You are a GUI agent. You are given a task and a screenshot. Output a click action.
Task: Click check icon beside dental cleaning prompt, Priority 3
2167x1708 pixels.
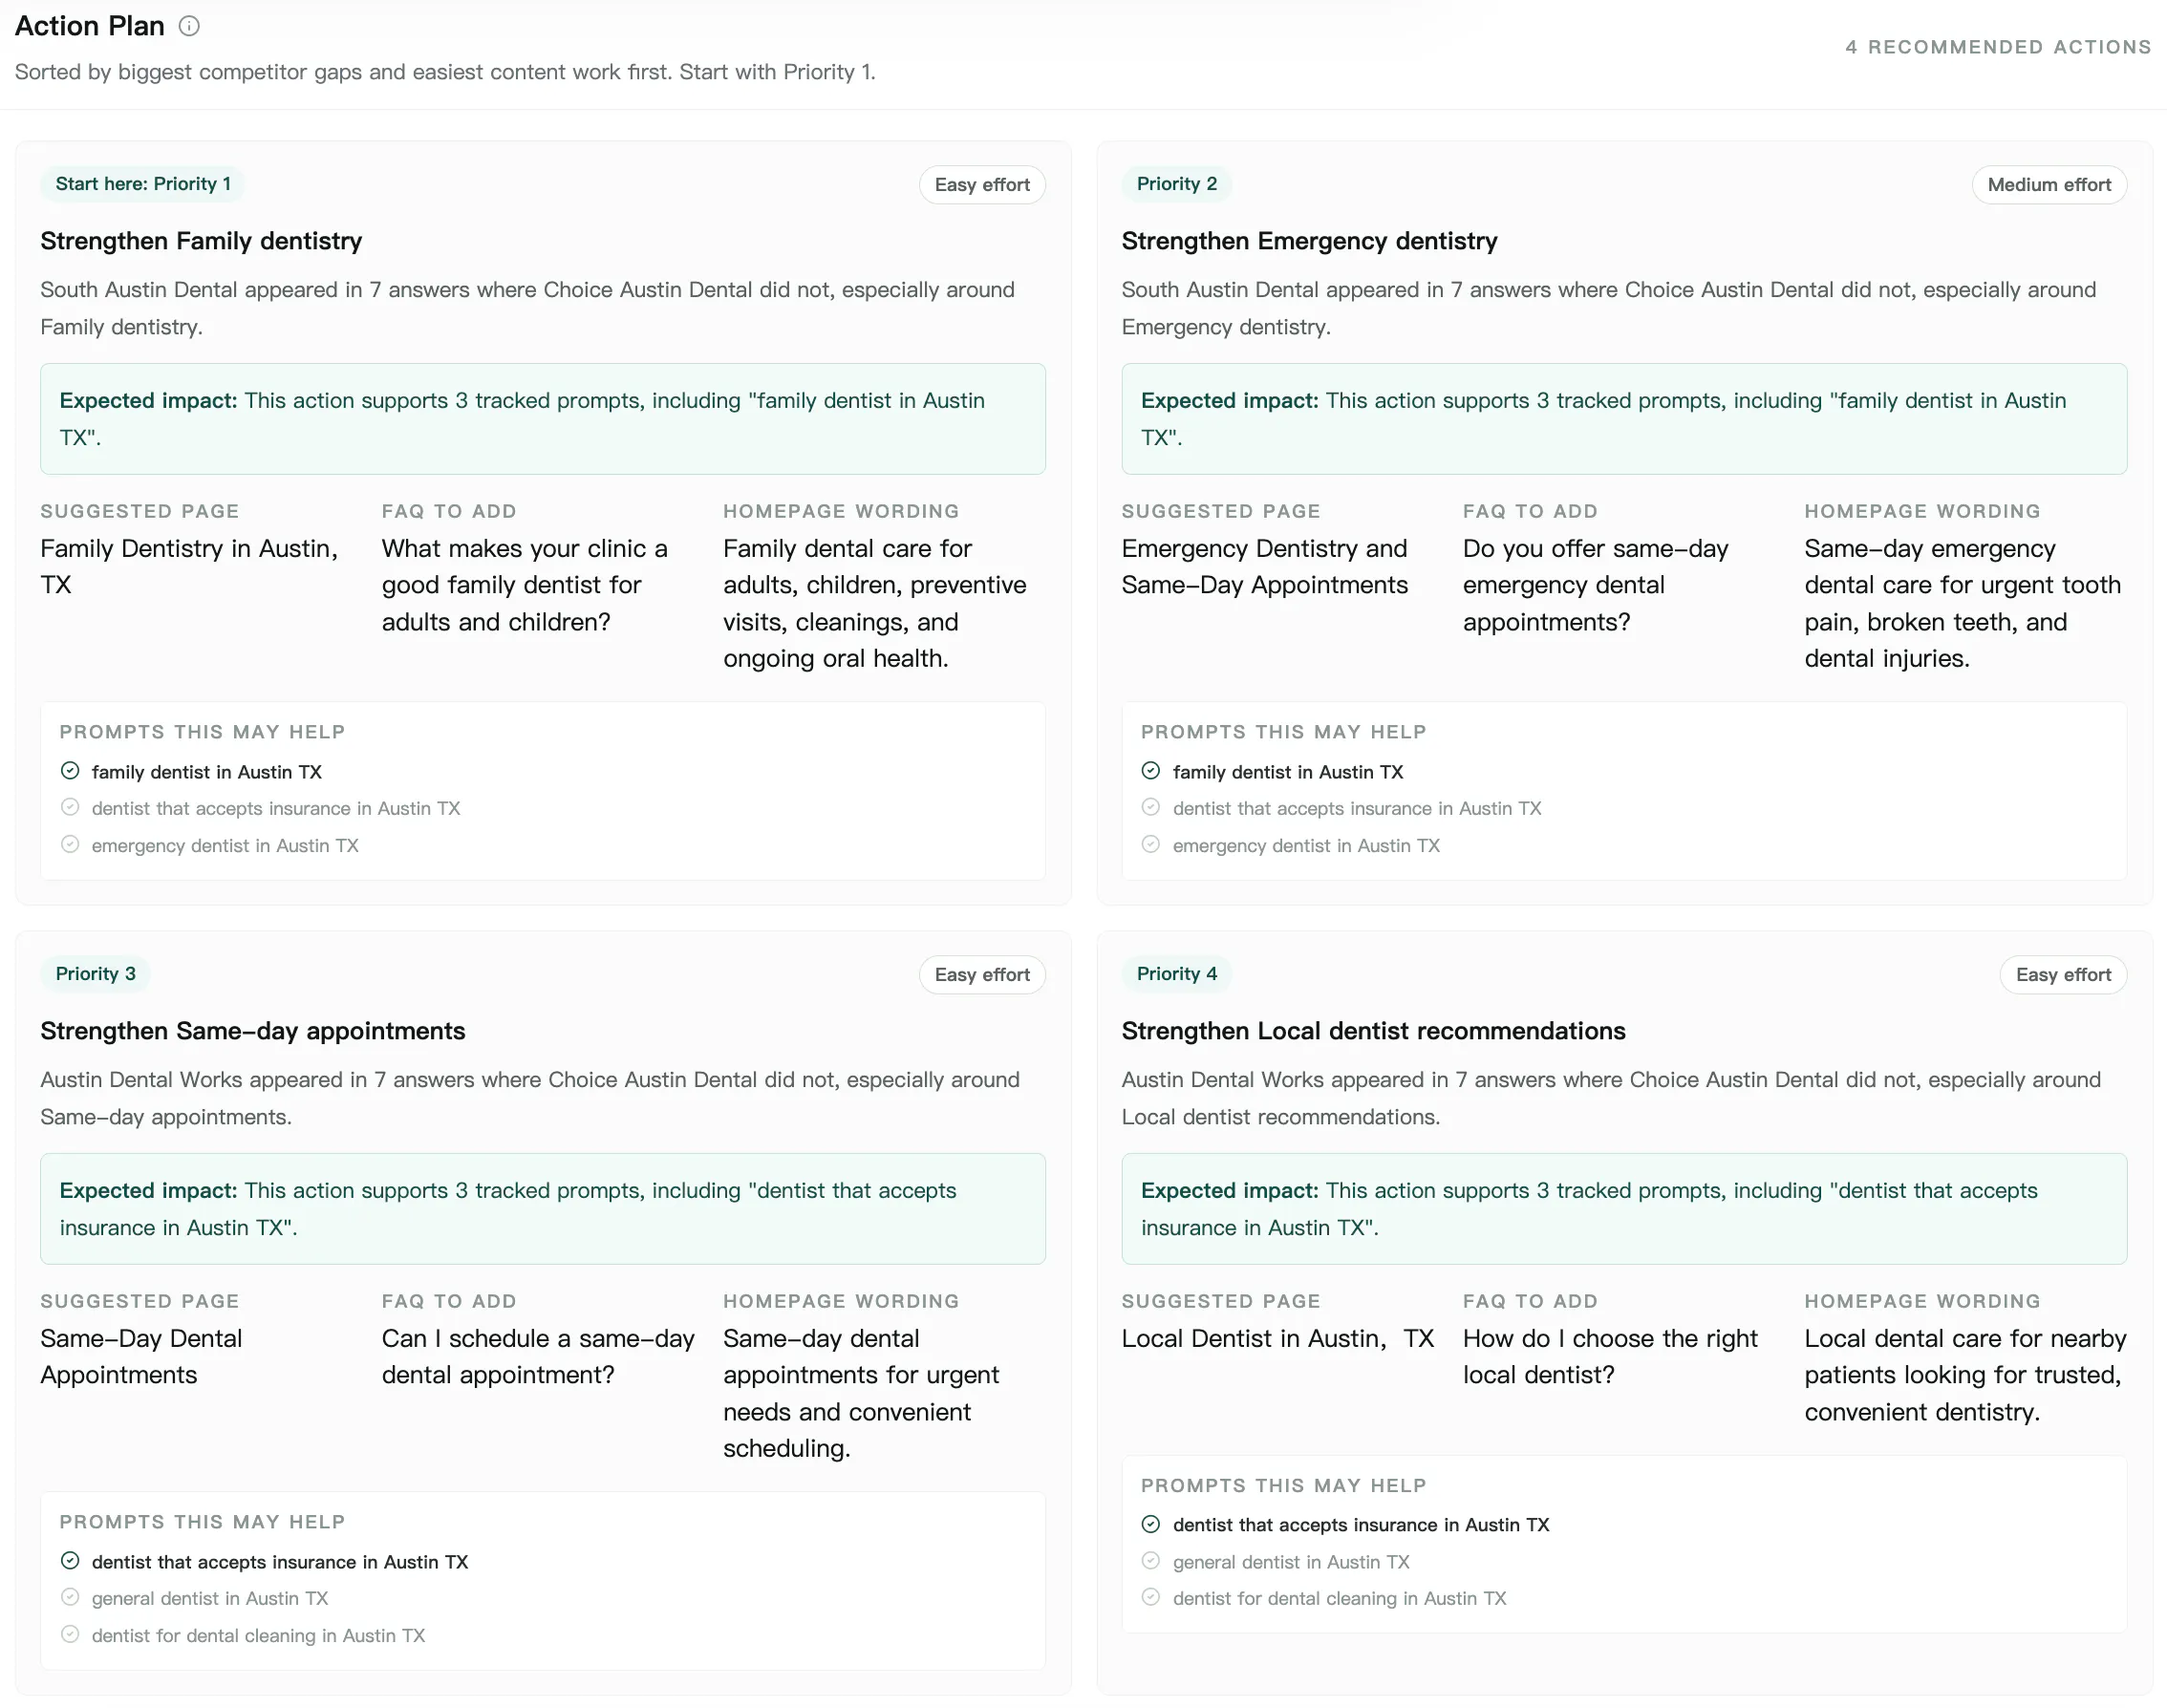click(70, 1634)
